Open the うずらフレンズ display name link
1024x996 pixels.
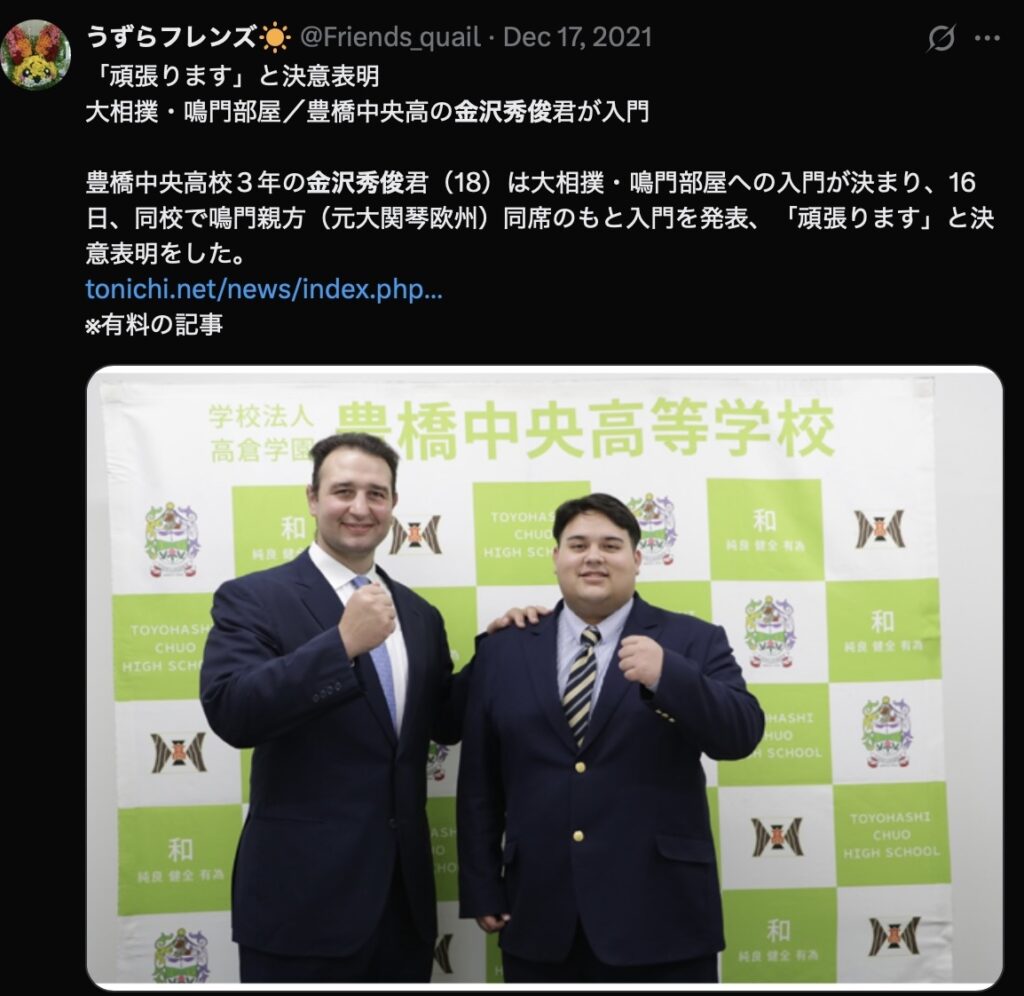(x=171, y=37)
